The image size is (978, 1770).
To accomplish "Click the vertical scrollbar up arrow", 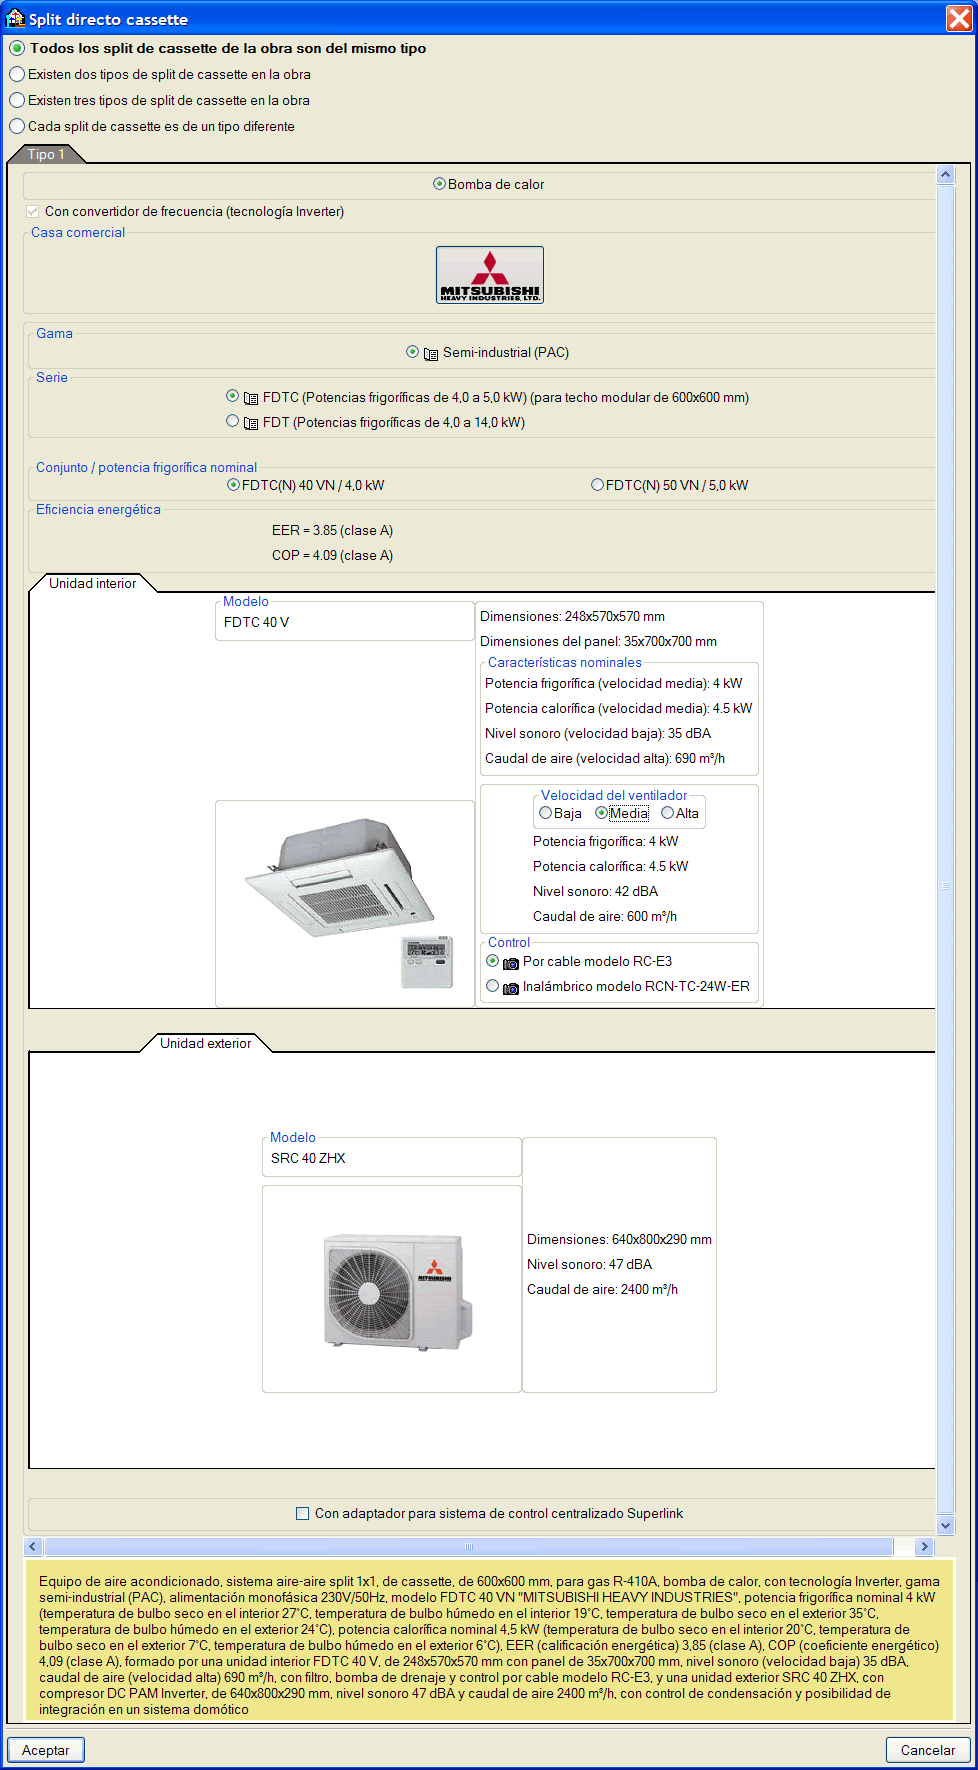I will (x=945, y=175).
